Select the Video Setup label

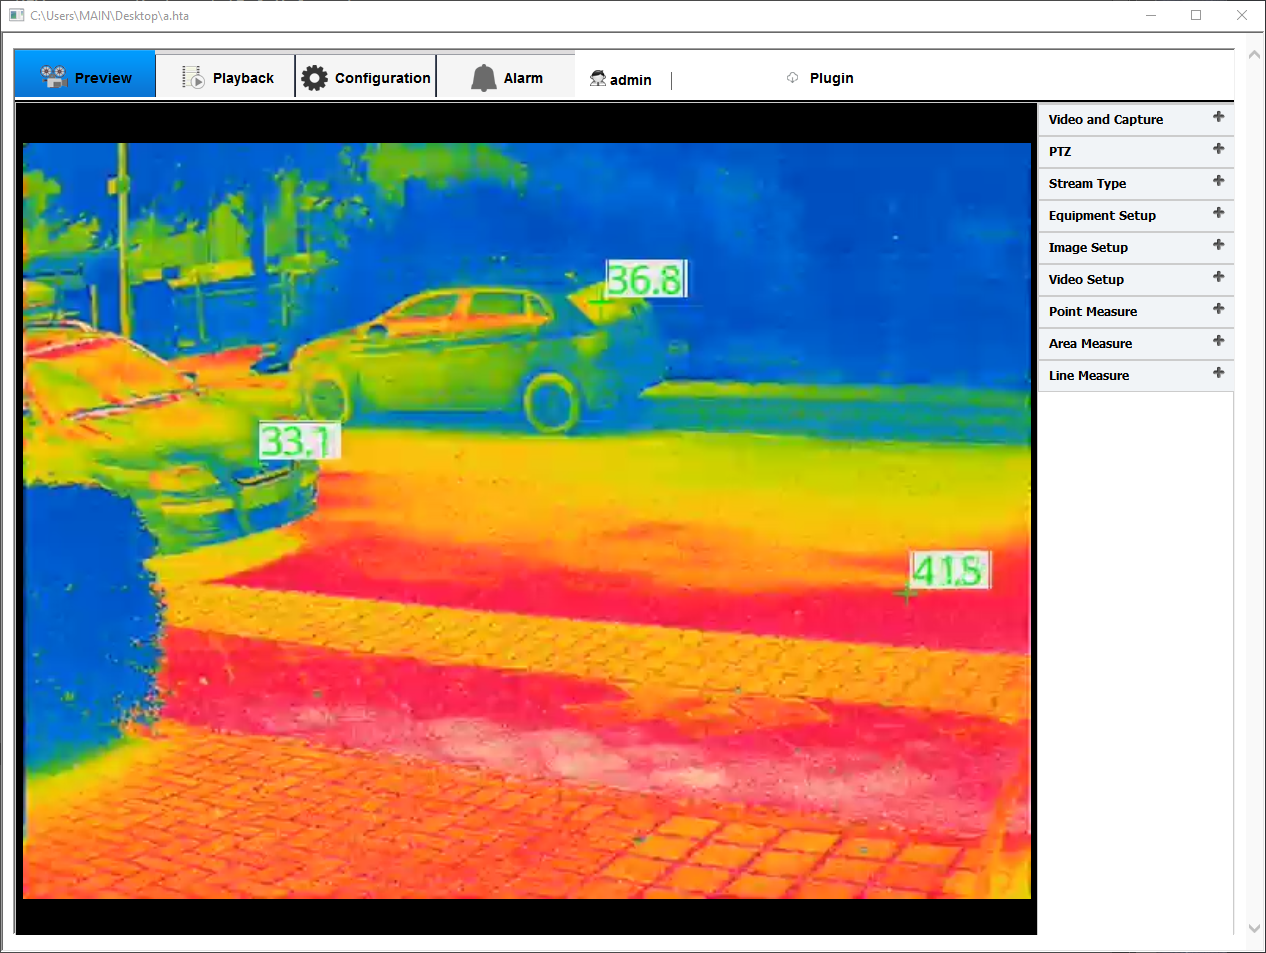pyautogui.click(x=1086, y=279)
